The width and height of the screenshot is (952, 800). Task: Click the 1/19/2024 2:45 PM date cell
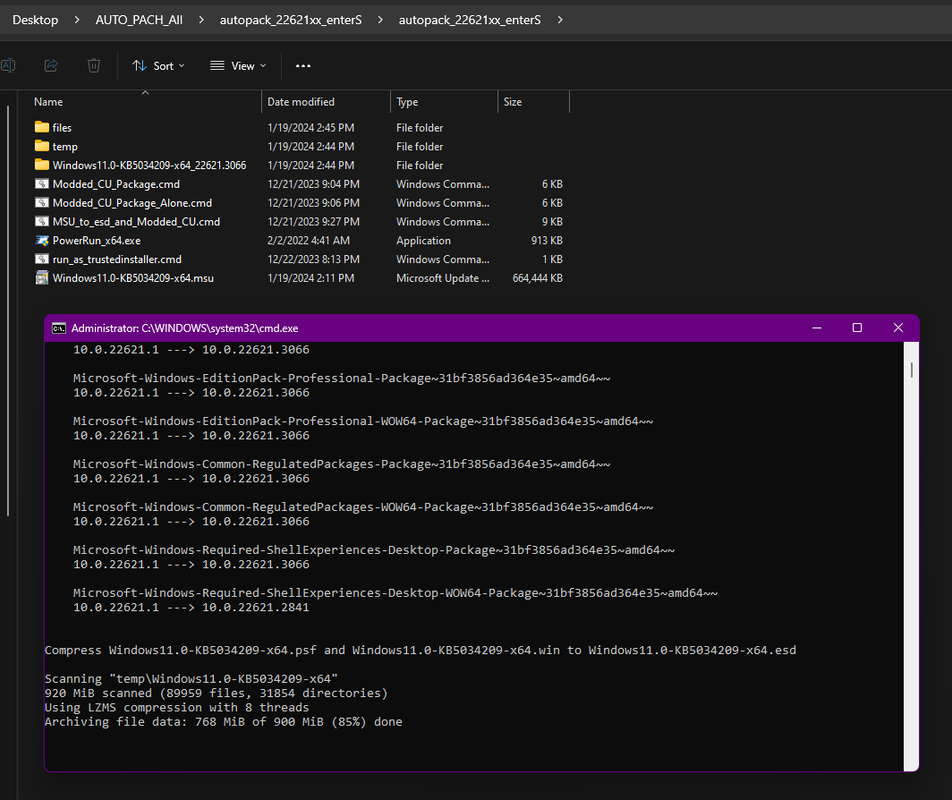pos(311,127)
